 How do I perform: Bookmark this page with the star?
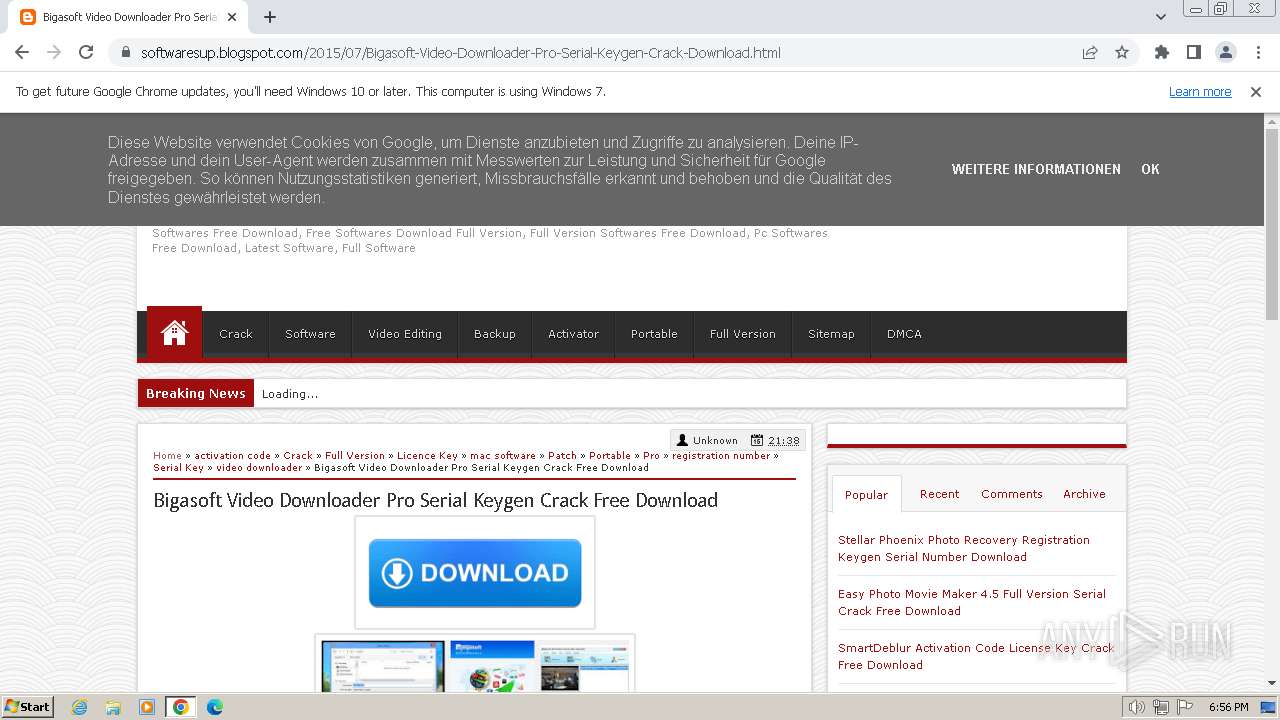click(1122, 53)
